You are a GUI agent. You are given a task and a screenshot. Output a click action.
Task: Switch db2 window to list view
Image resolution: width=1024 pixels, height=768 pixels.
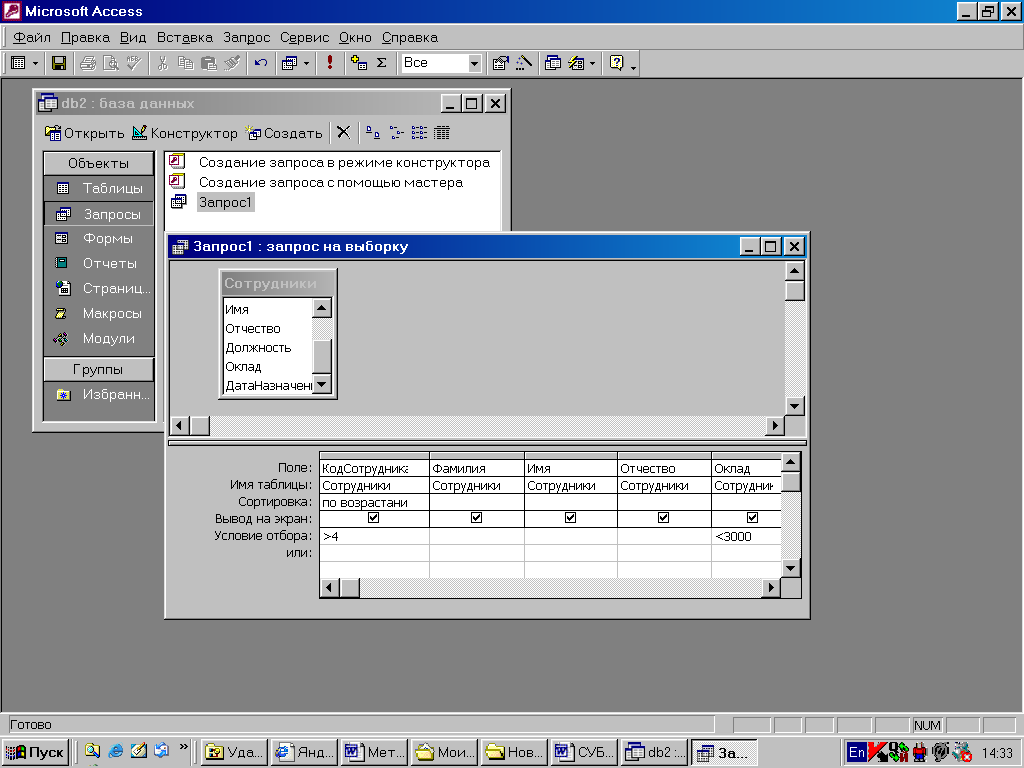419,133
